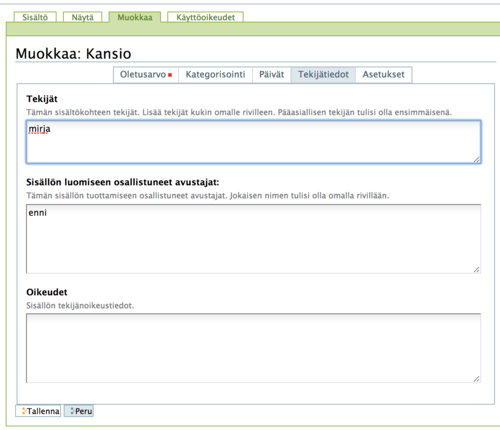Open the Sisältö tab
500x430 pixels.
tap(35, 17)
